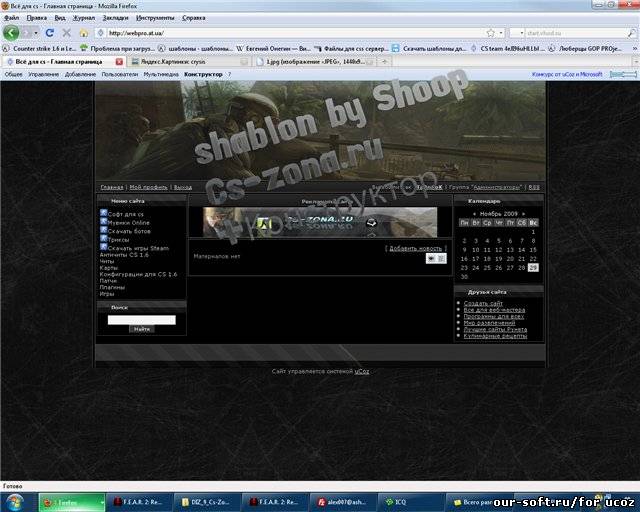Click the ? help item in admin bar
This screenshot has height=512, width=640.
[229, 74]
